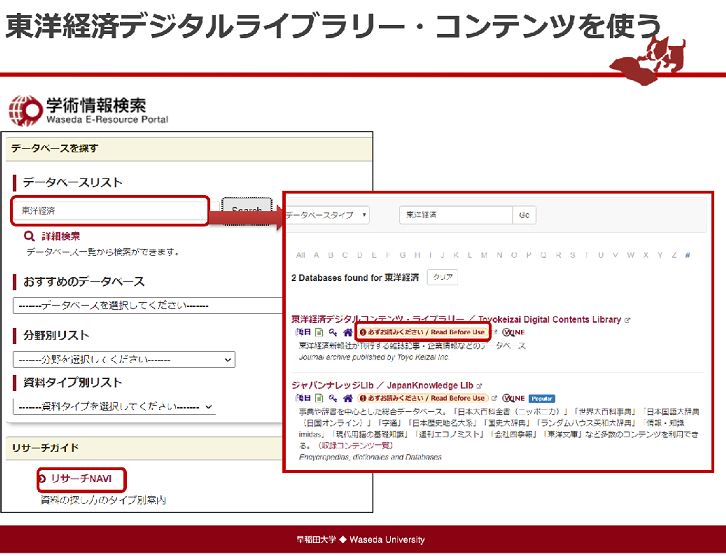
Task: Select the All filter in alphabet index
Action: click(x=300, y=255)
